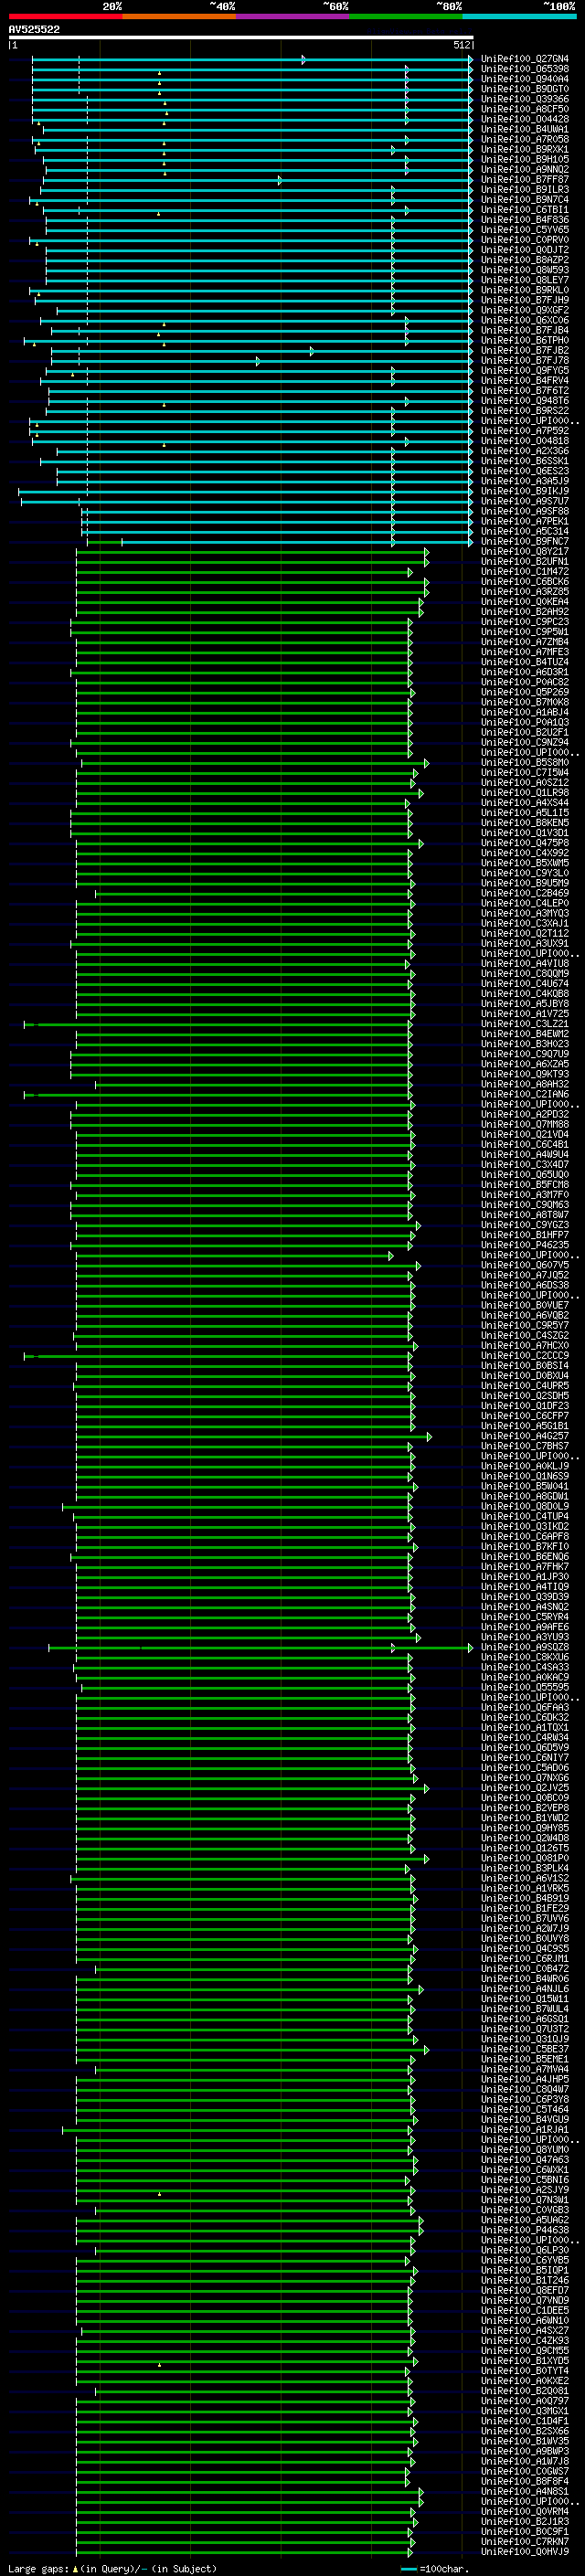The height and width of the screenshot is (2576, 585).
Task: Click the purple ~60% legend color segment
Action: (292, 16)
